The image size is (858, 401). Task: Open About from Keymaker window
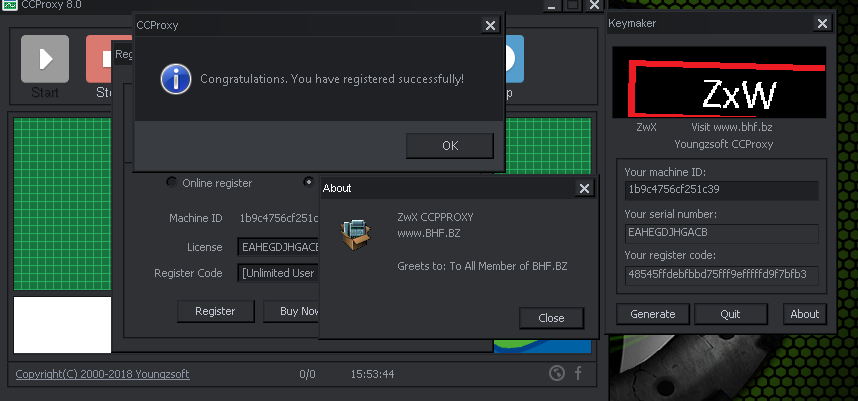(x=804, y=314)
